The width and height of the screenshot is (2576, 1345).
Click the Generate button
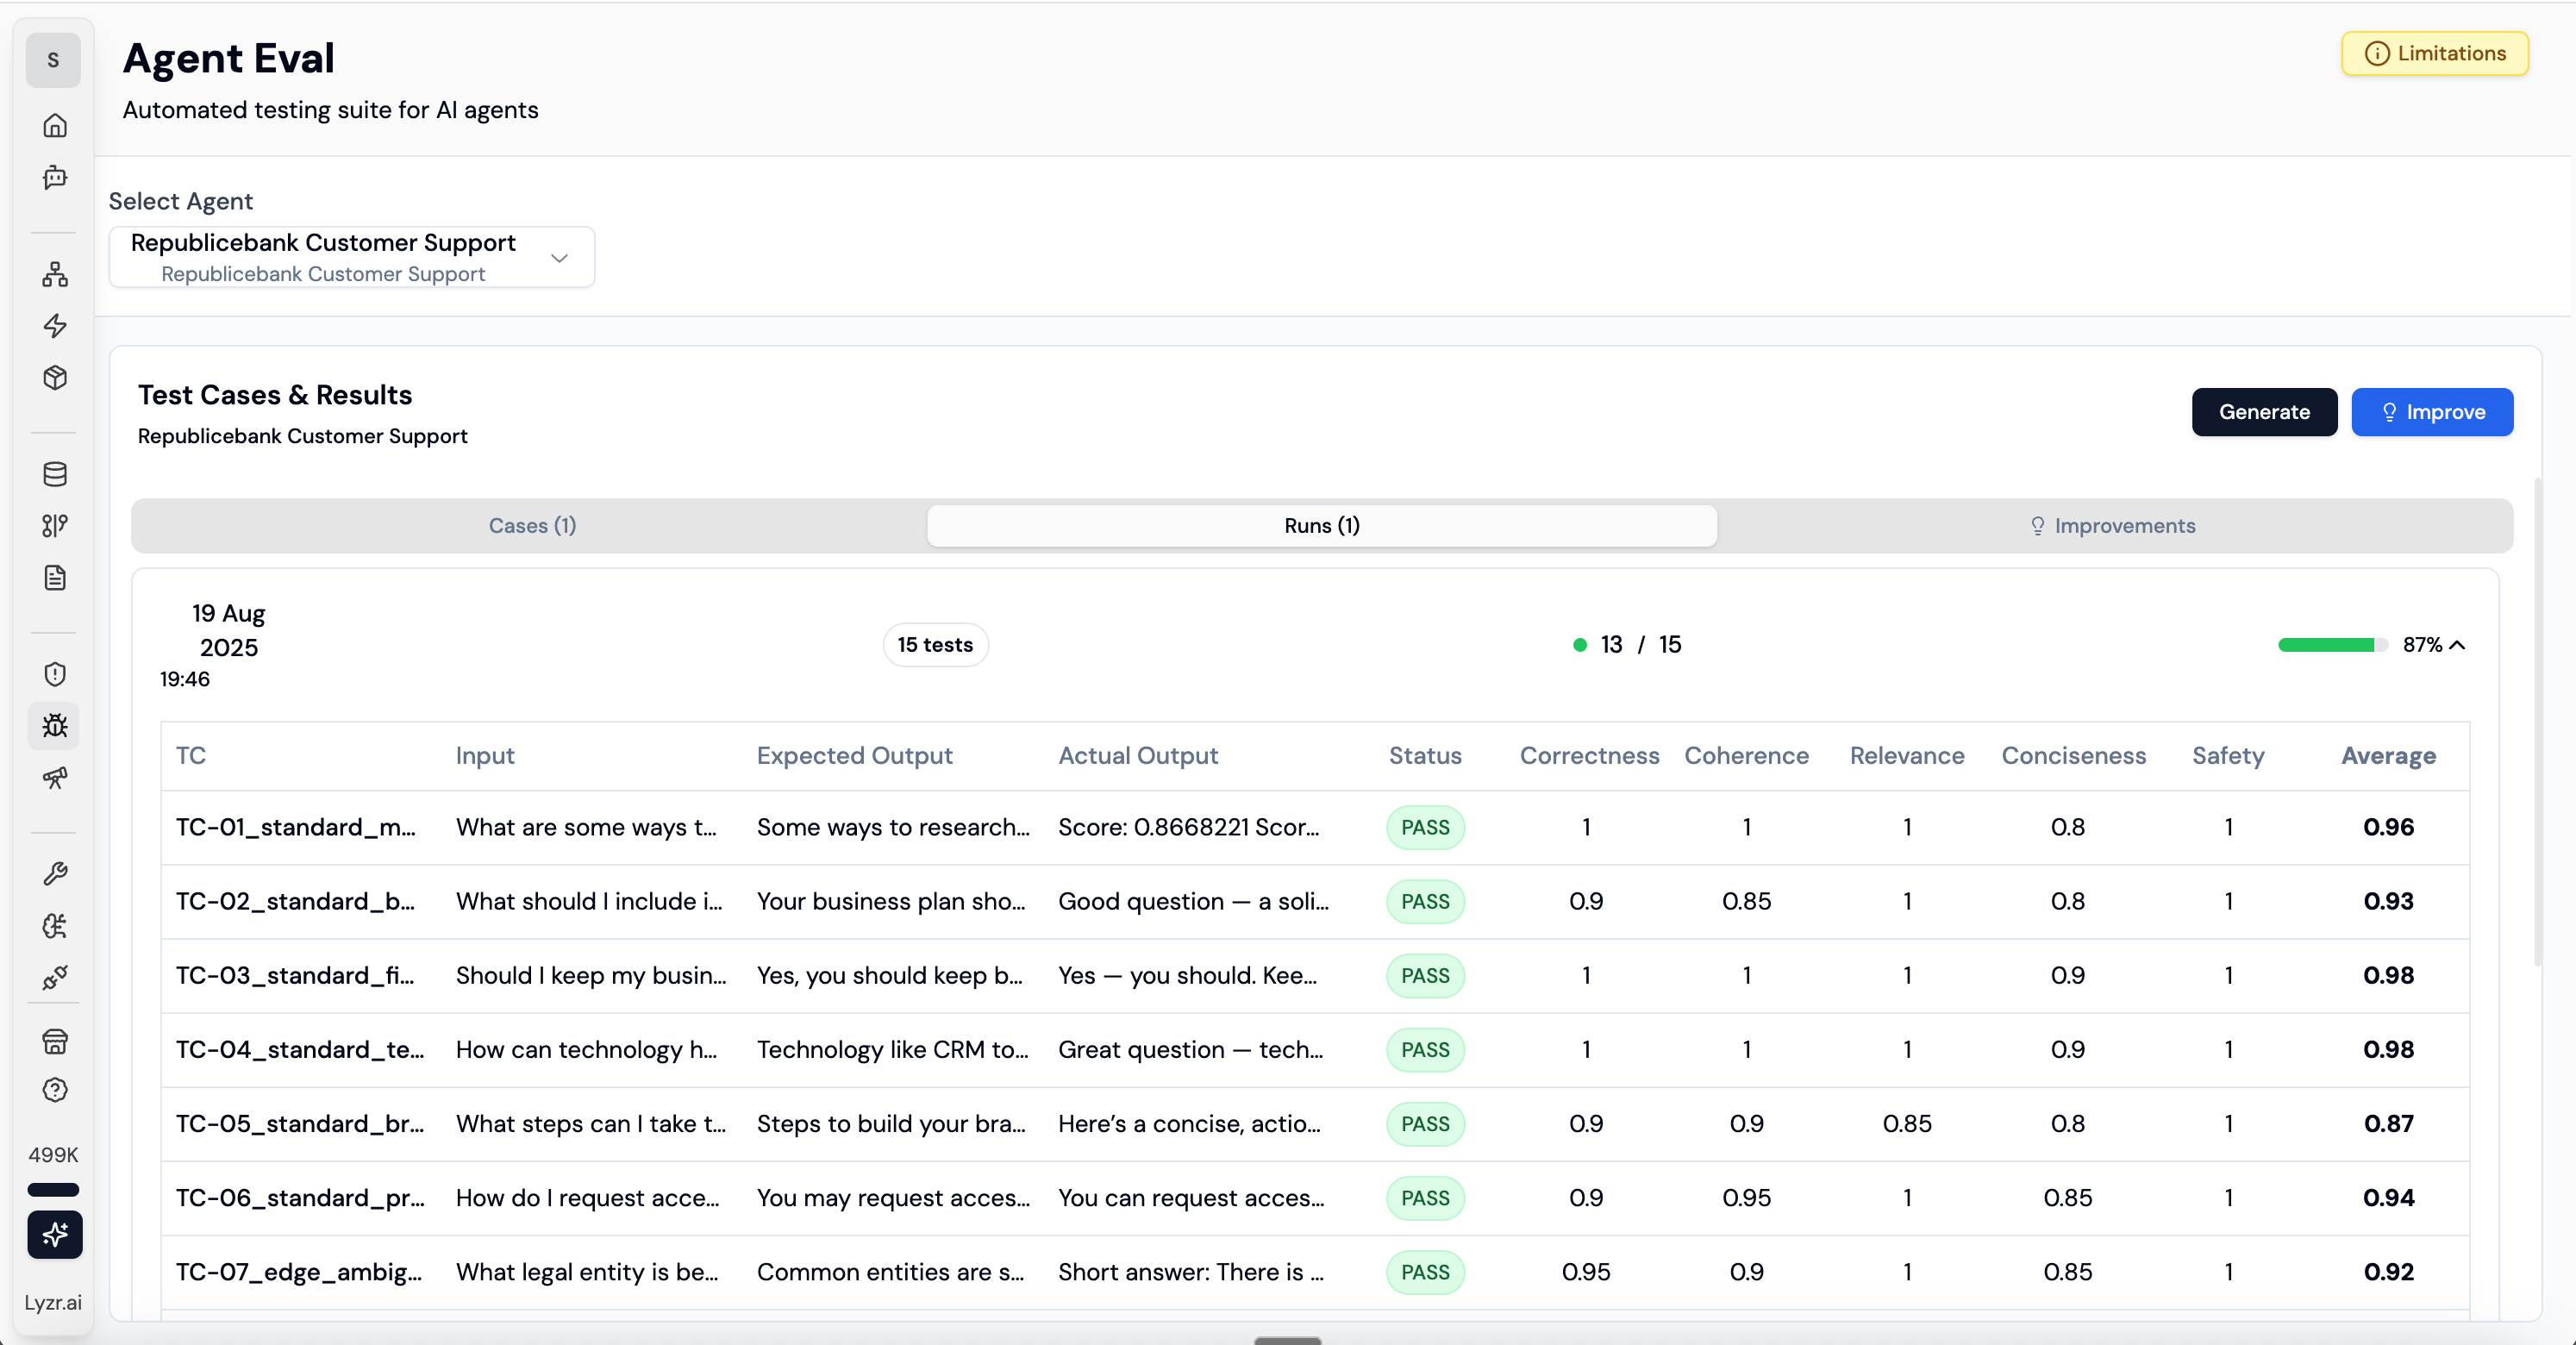tap(2264, 412)
